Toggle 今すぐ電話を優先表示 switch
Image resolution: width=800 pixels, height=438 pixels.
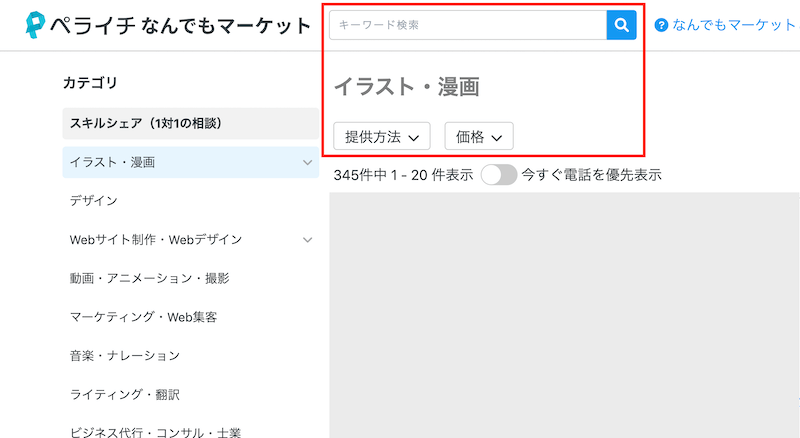[x=498, y=175]
